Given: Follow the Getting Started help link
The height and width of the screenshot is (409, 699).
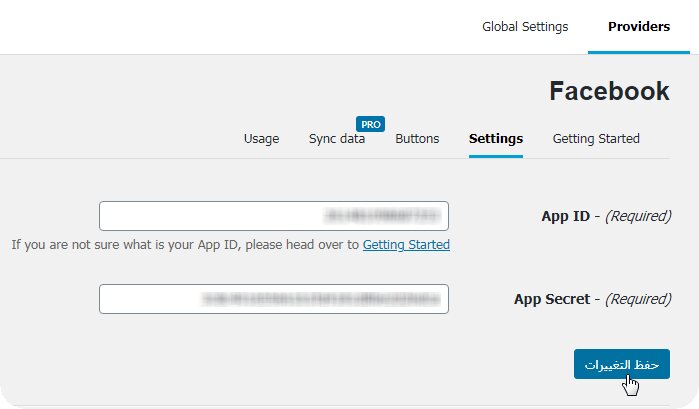Looking at the screenshot, I should coord(406,245).
